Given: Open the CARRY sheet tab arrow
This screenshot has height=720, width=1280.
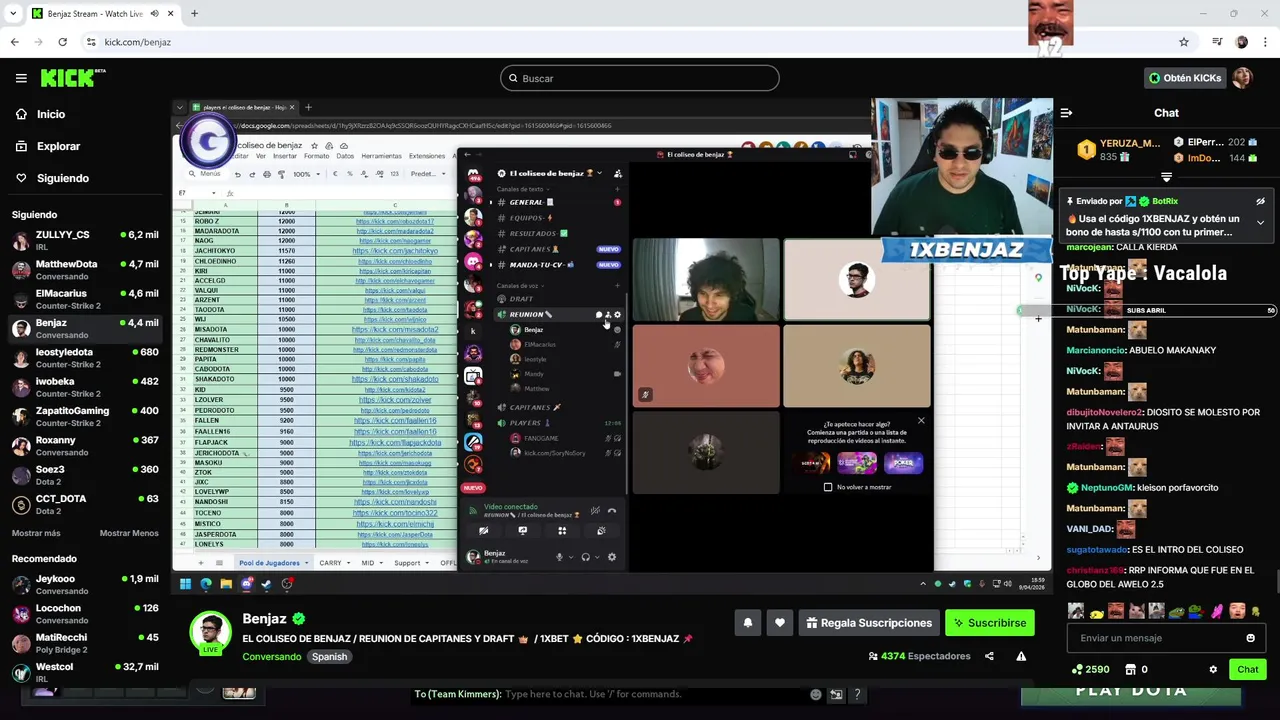Looking at the screenshot, I should (x=349, y=563).
